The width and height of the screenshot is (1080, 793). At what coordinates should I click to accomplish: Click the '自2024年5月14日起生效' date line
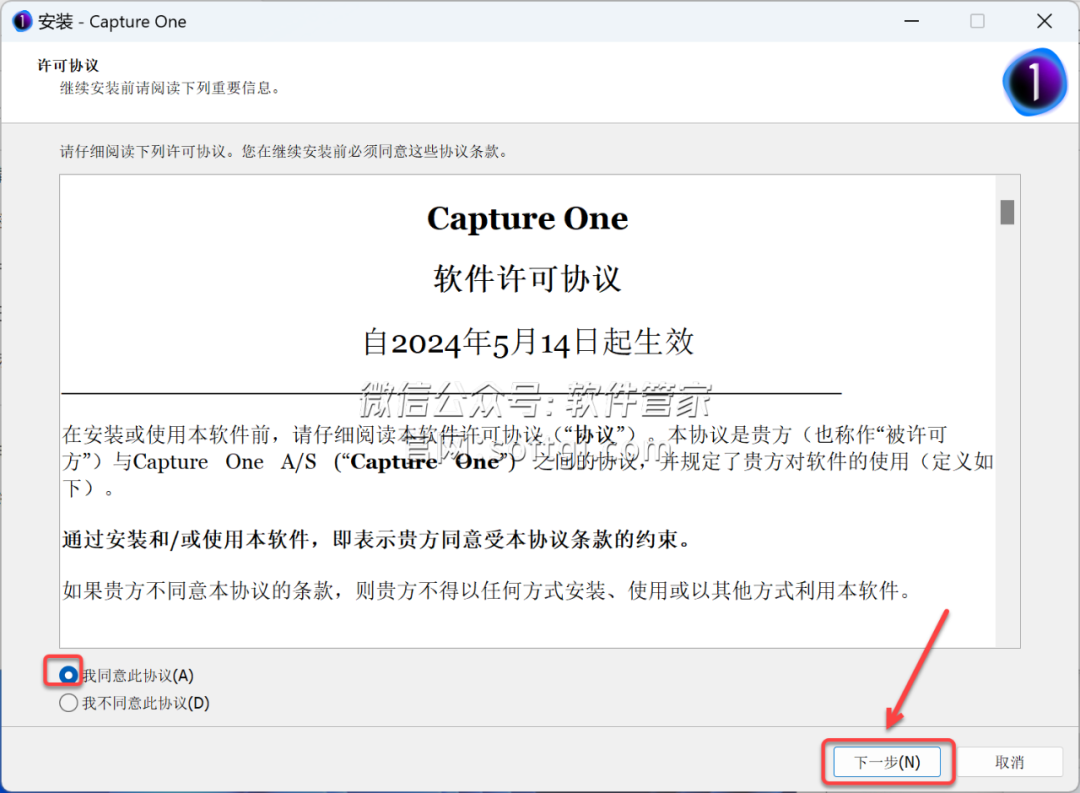click(528, 342)
